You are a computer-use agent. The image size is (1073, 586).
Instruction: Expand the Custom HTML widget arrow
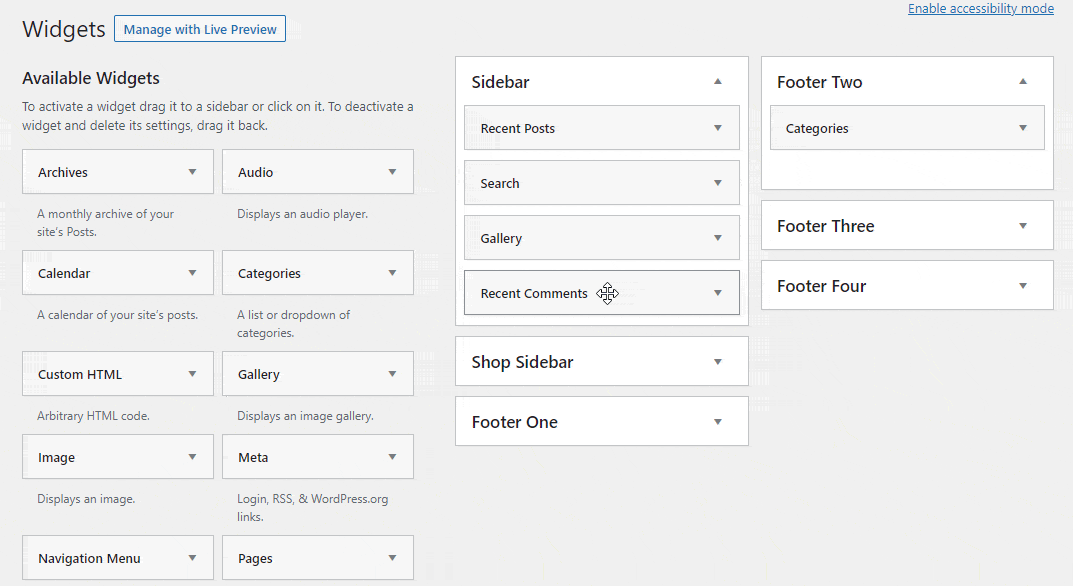[x=192, y=374]
